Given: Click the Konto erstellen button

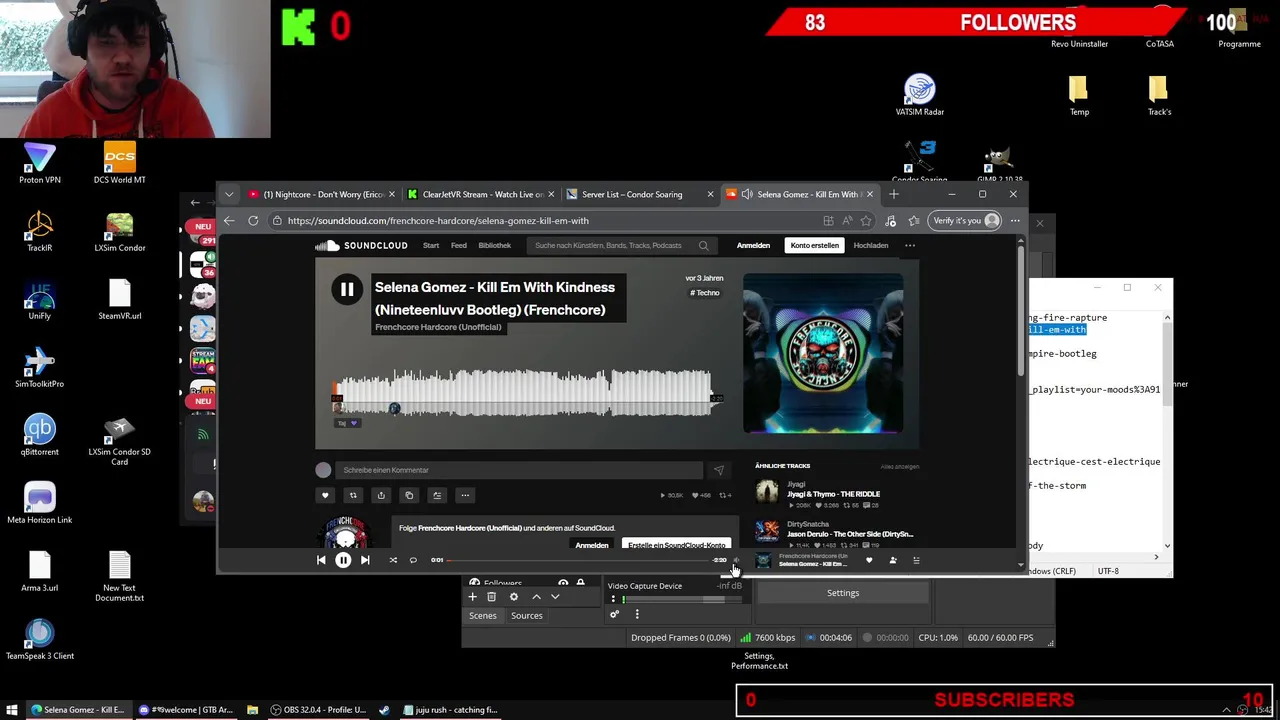Looking at the screenshot, I should [815, 245].
